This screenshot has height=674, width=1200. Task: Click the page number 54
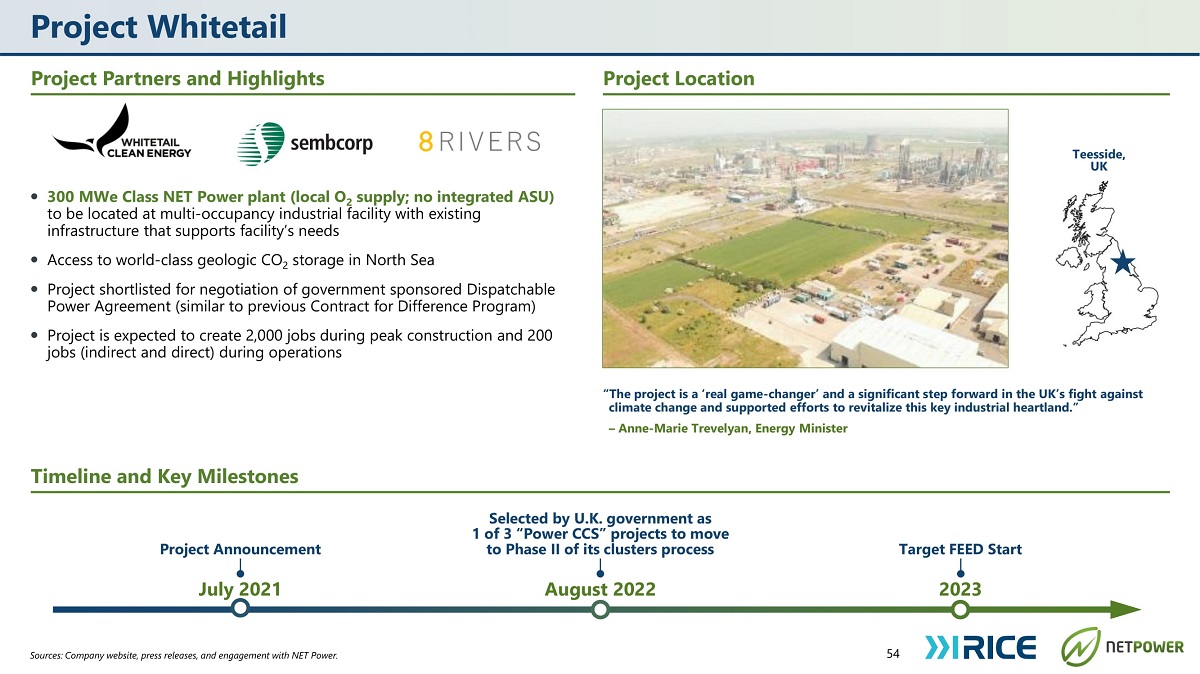[893, 654]
